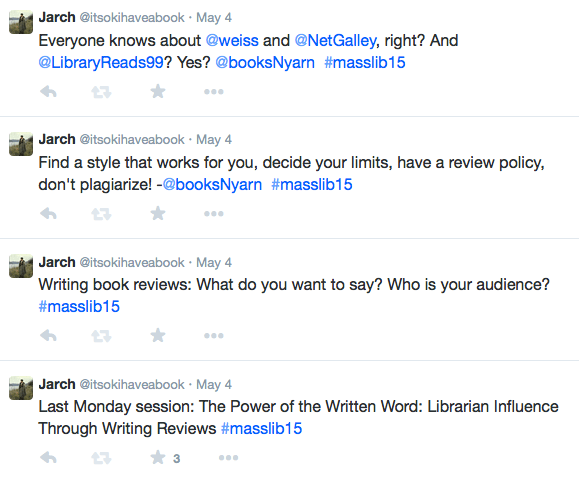Open more options on 'Everyone knows about' tweet
The width and height of the screenshot is (579, 479).
click(214, 92)
